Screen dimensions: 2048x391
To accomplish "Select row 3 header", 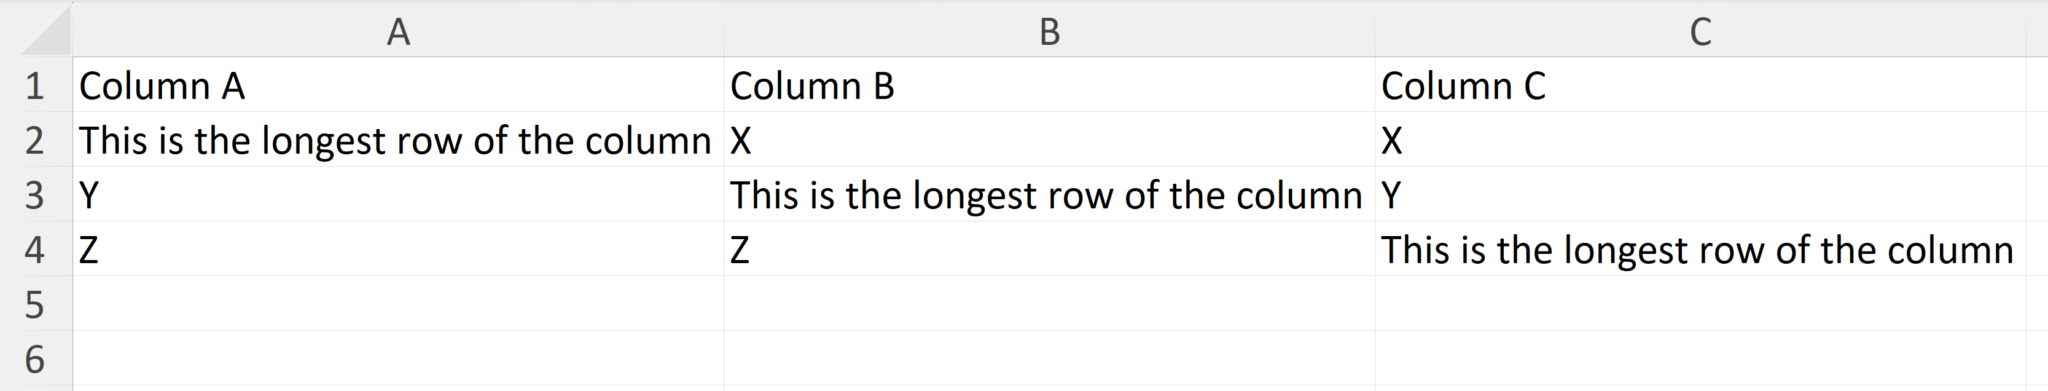I will [36, 194].
